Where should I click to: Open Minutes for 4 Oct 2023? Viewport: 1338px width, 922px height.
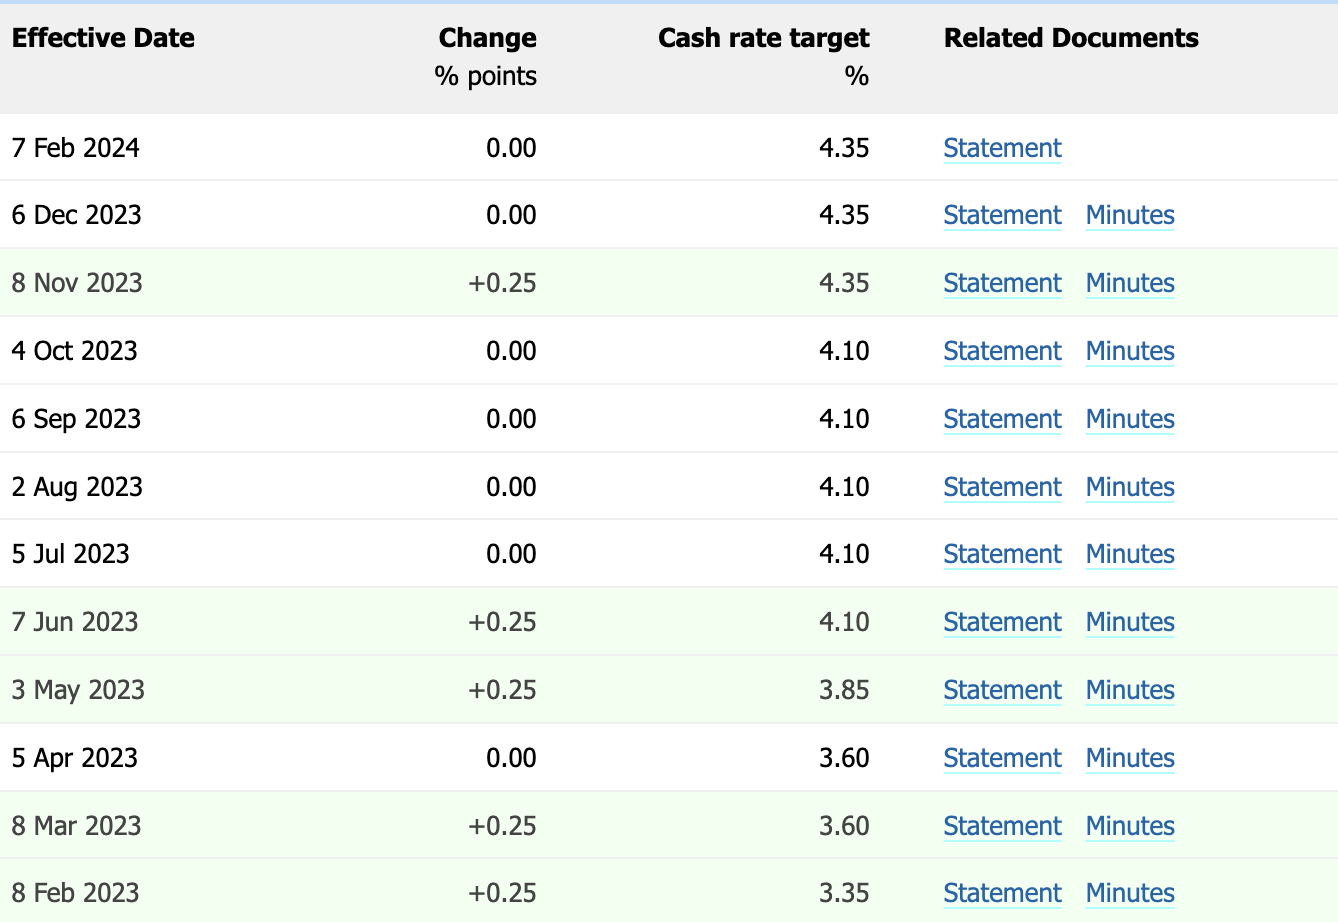(x=1130, y=351)
